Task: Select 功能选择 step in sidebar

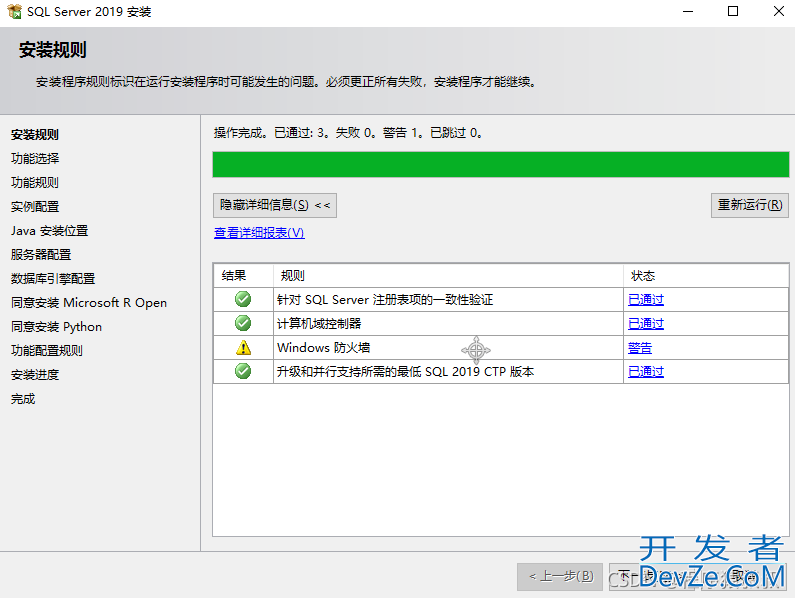Action: tap(35, 159)
